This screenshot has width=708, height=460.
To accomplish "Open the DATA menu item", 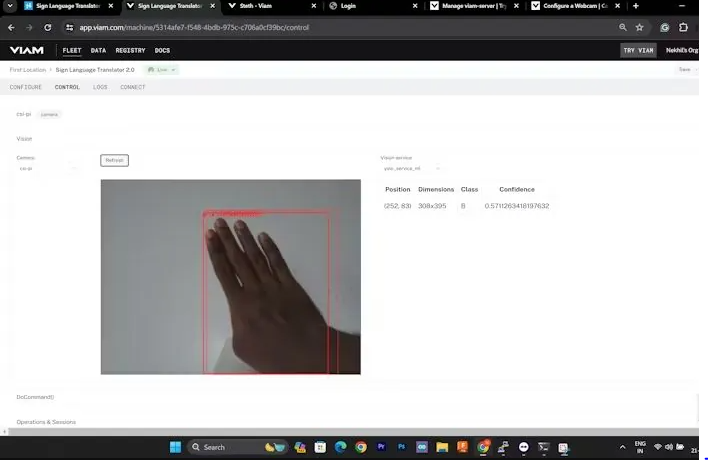I will (x=98, y=50).
